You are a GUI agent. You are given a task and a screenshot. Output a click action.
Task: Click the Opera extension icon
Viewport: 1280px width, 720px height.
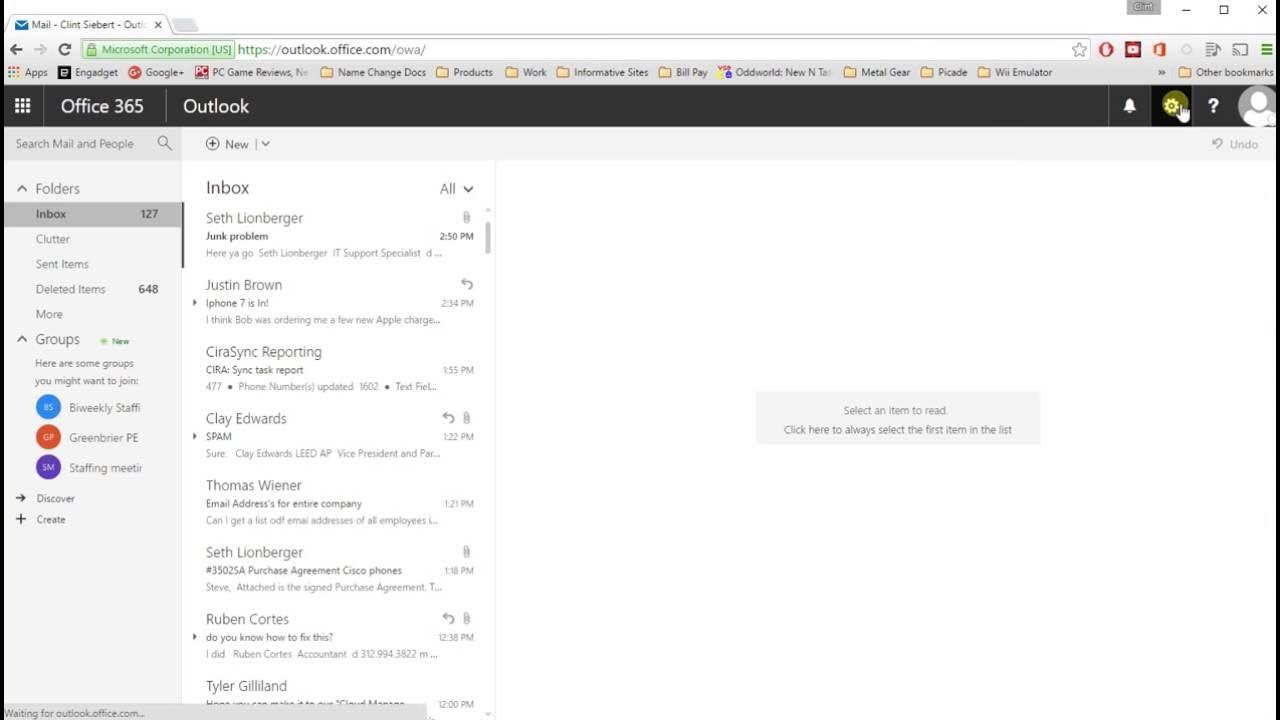coord(1106,49)
